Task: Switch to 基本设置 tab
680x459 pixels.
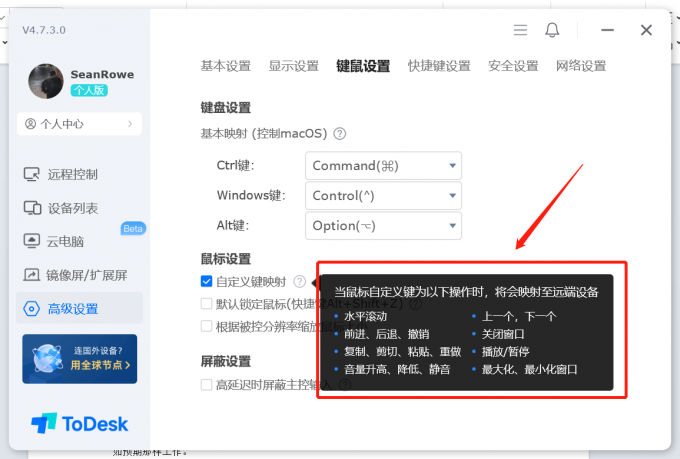Action: pos(226,66)
